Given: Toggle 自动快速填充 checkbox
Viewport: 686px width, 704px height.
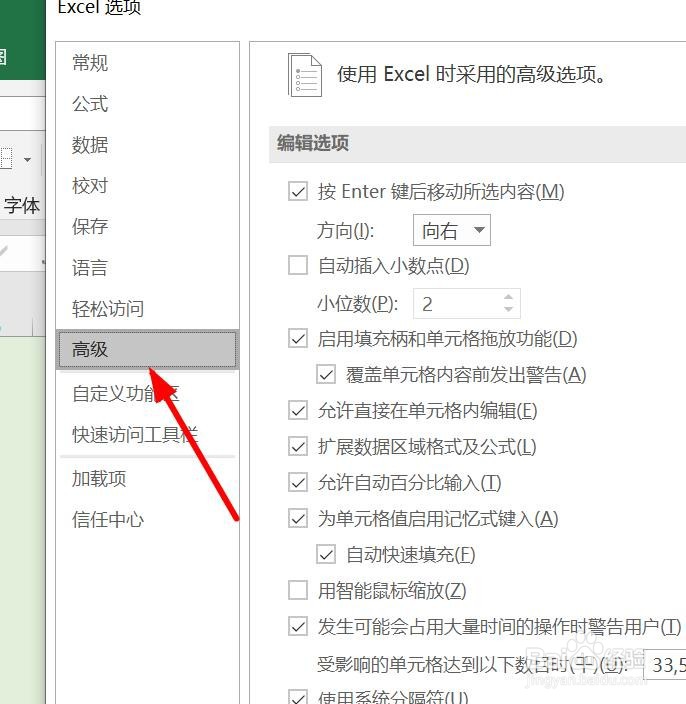Looking at the screenshot, I should 326,554.
